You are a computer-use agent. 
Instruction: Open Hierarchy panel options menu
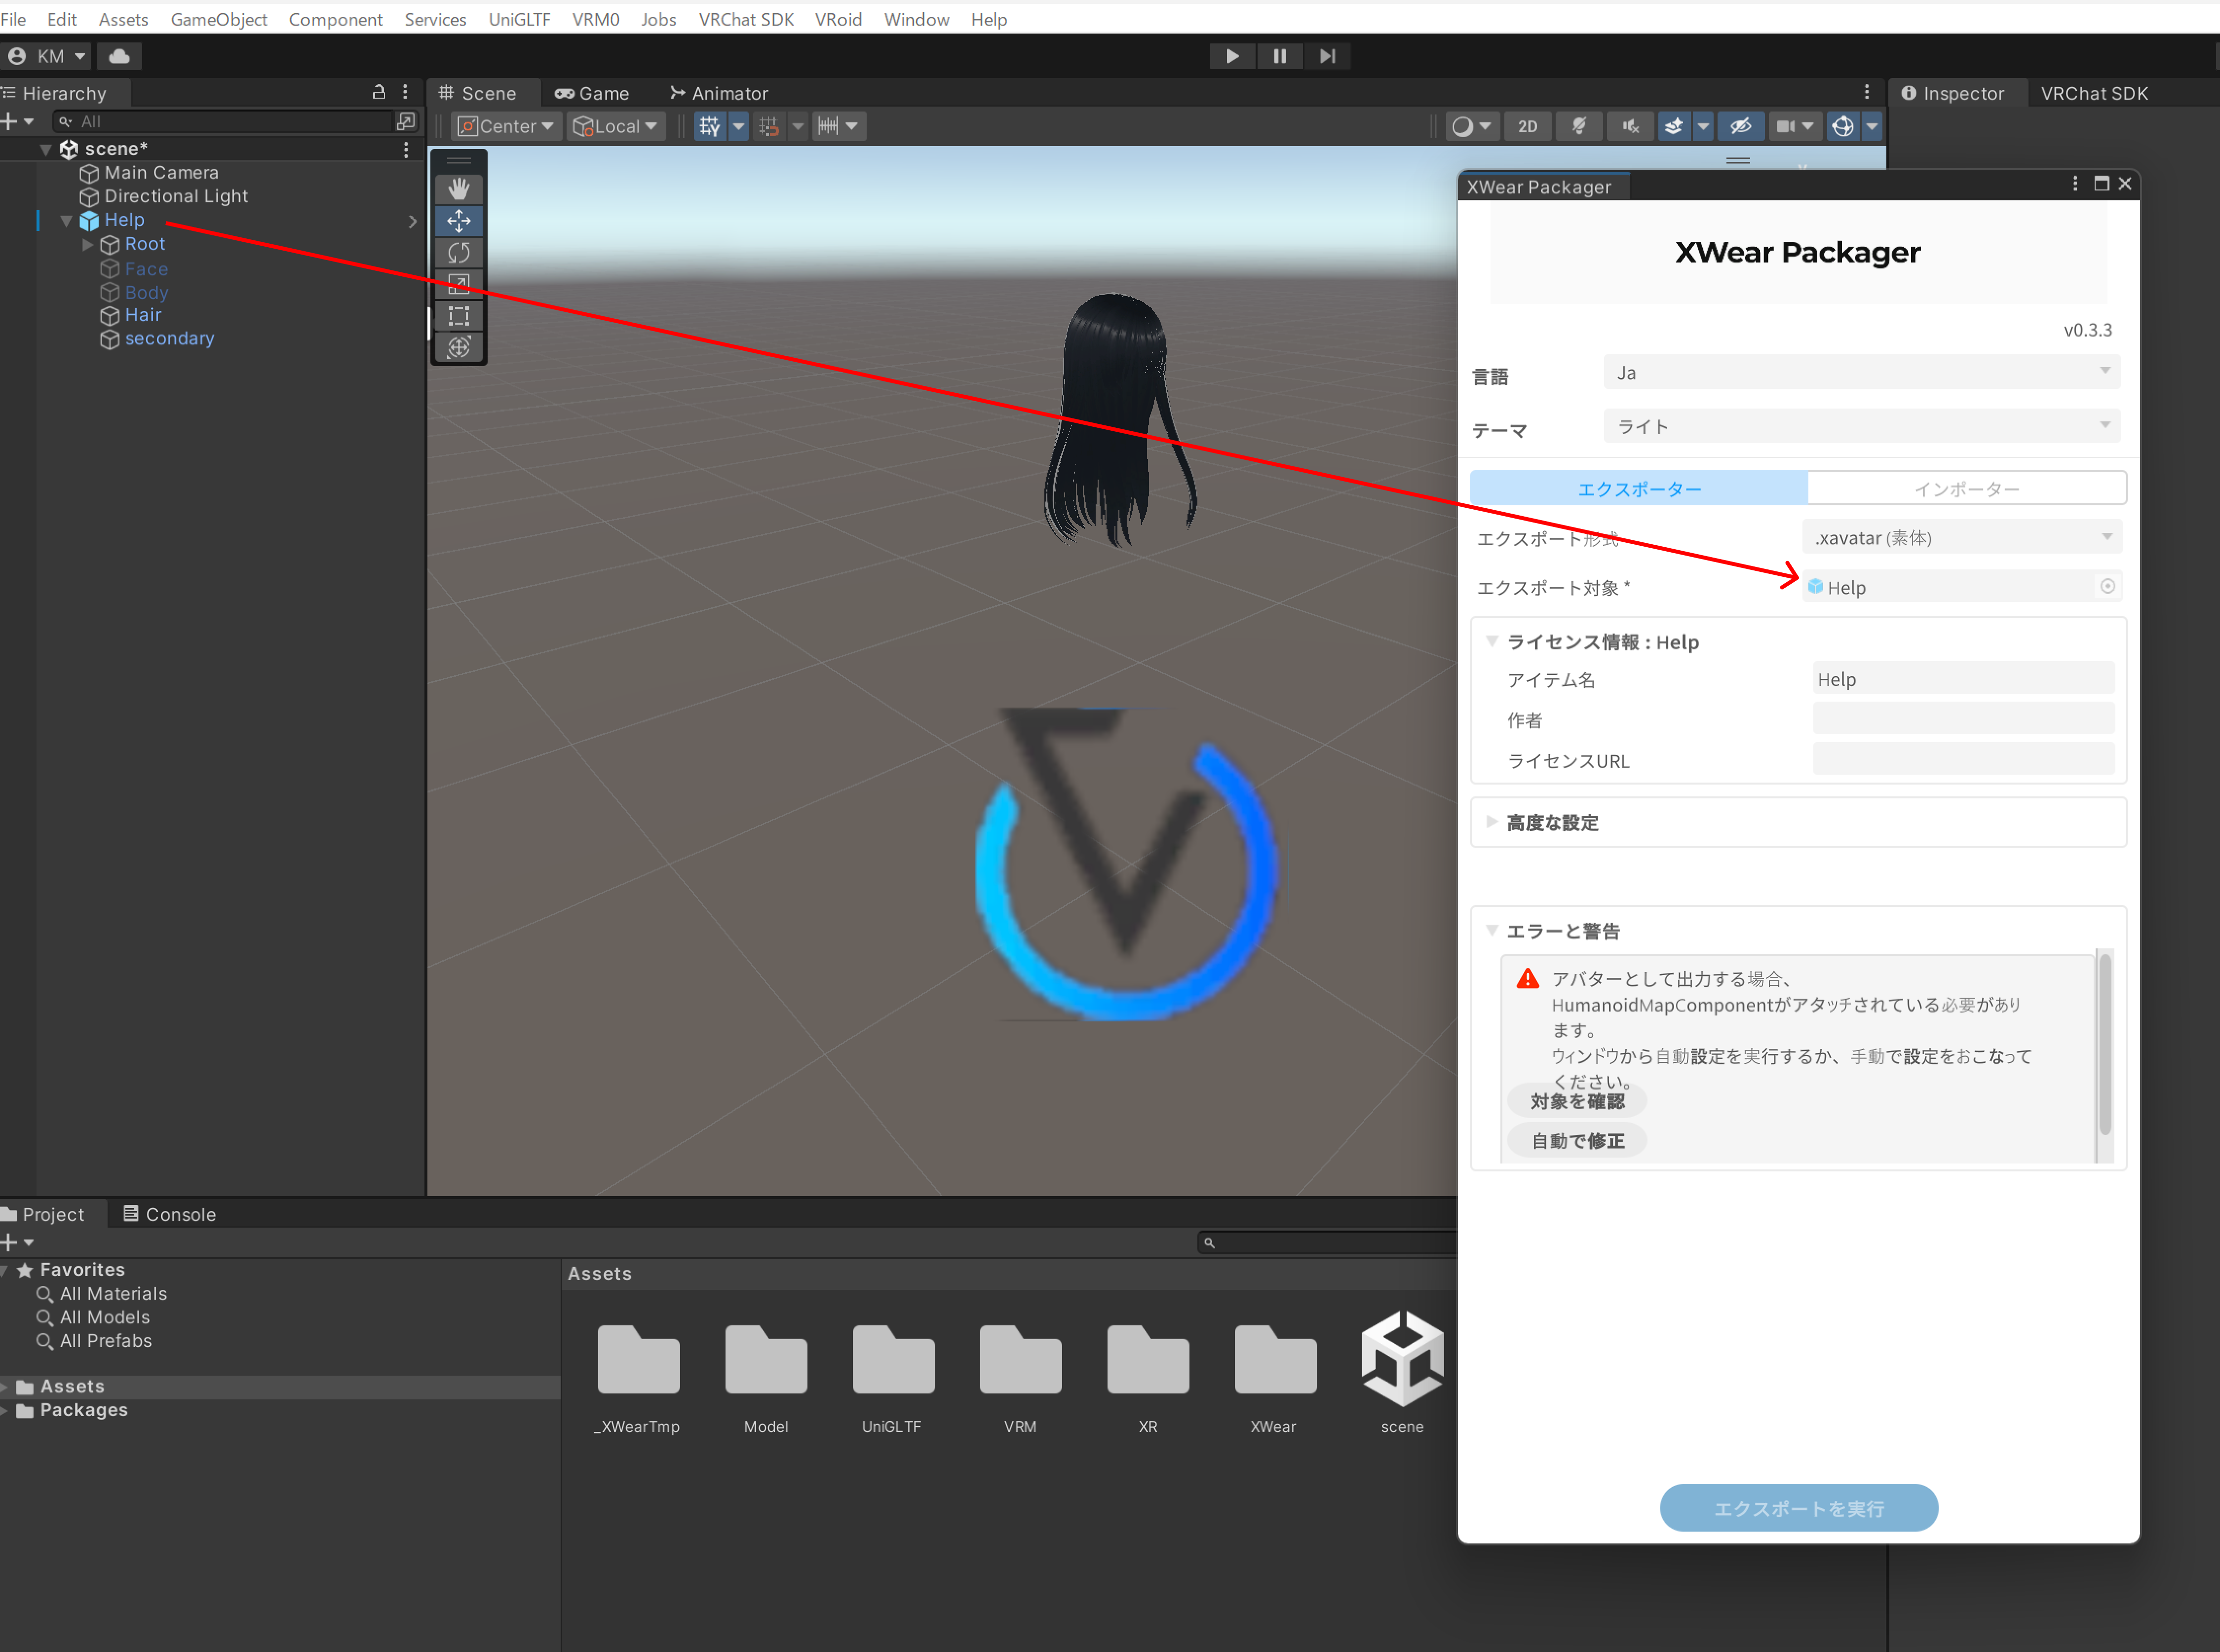tap(405, 92)
